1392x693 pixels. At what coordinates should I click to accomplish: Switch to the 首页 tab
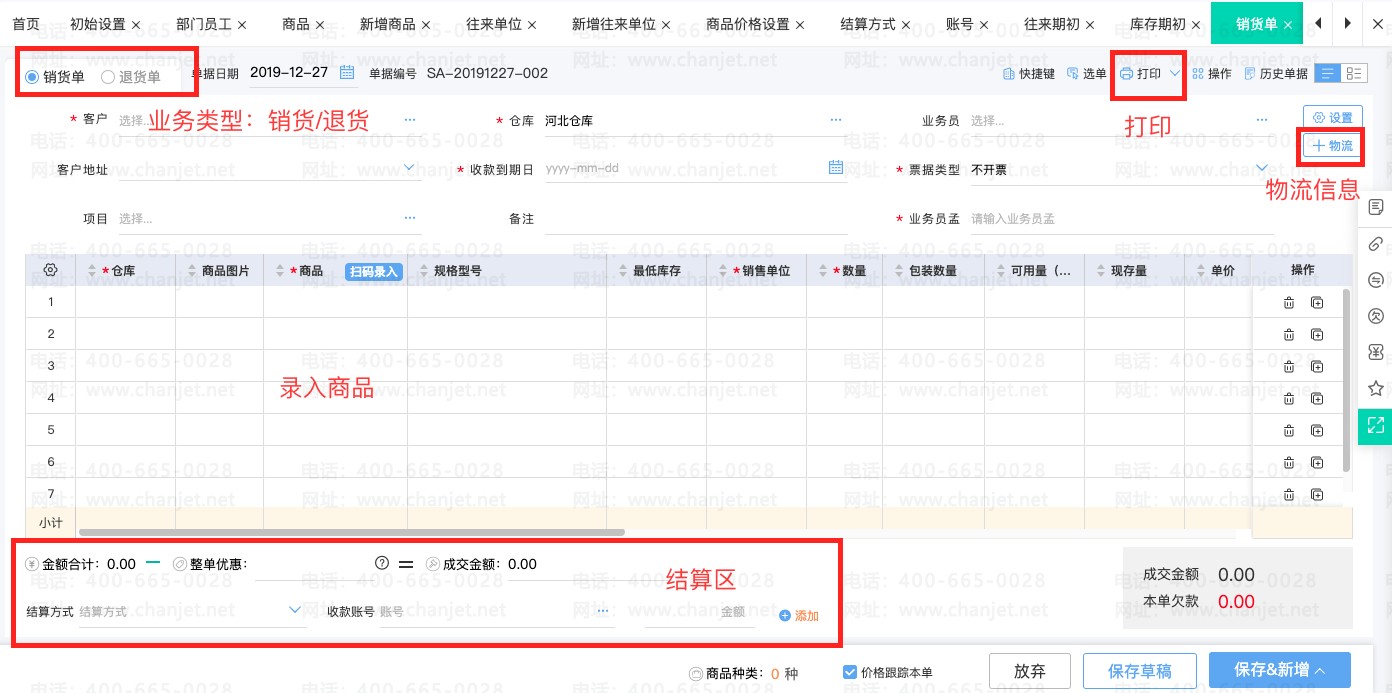[26, 23]
